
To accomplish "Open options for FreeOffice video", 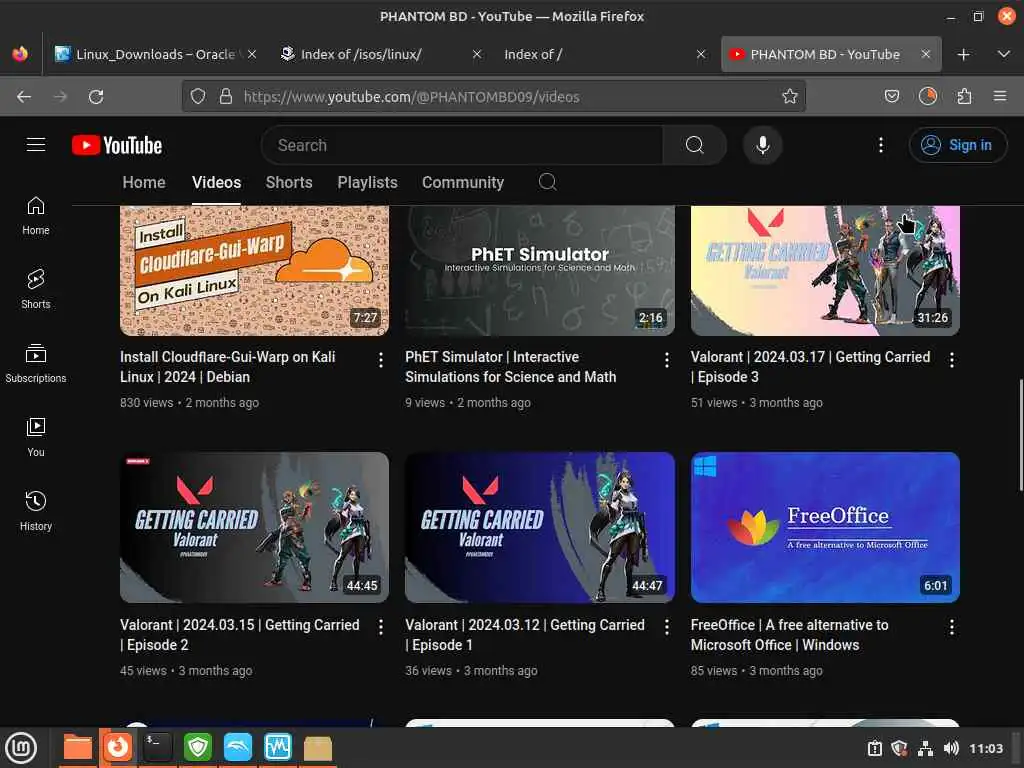I will tap(952, 627).
